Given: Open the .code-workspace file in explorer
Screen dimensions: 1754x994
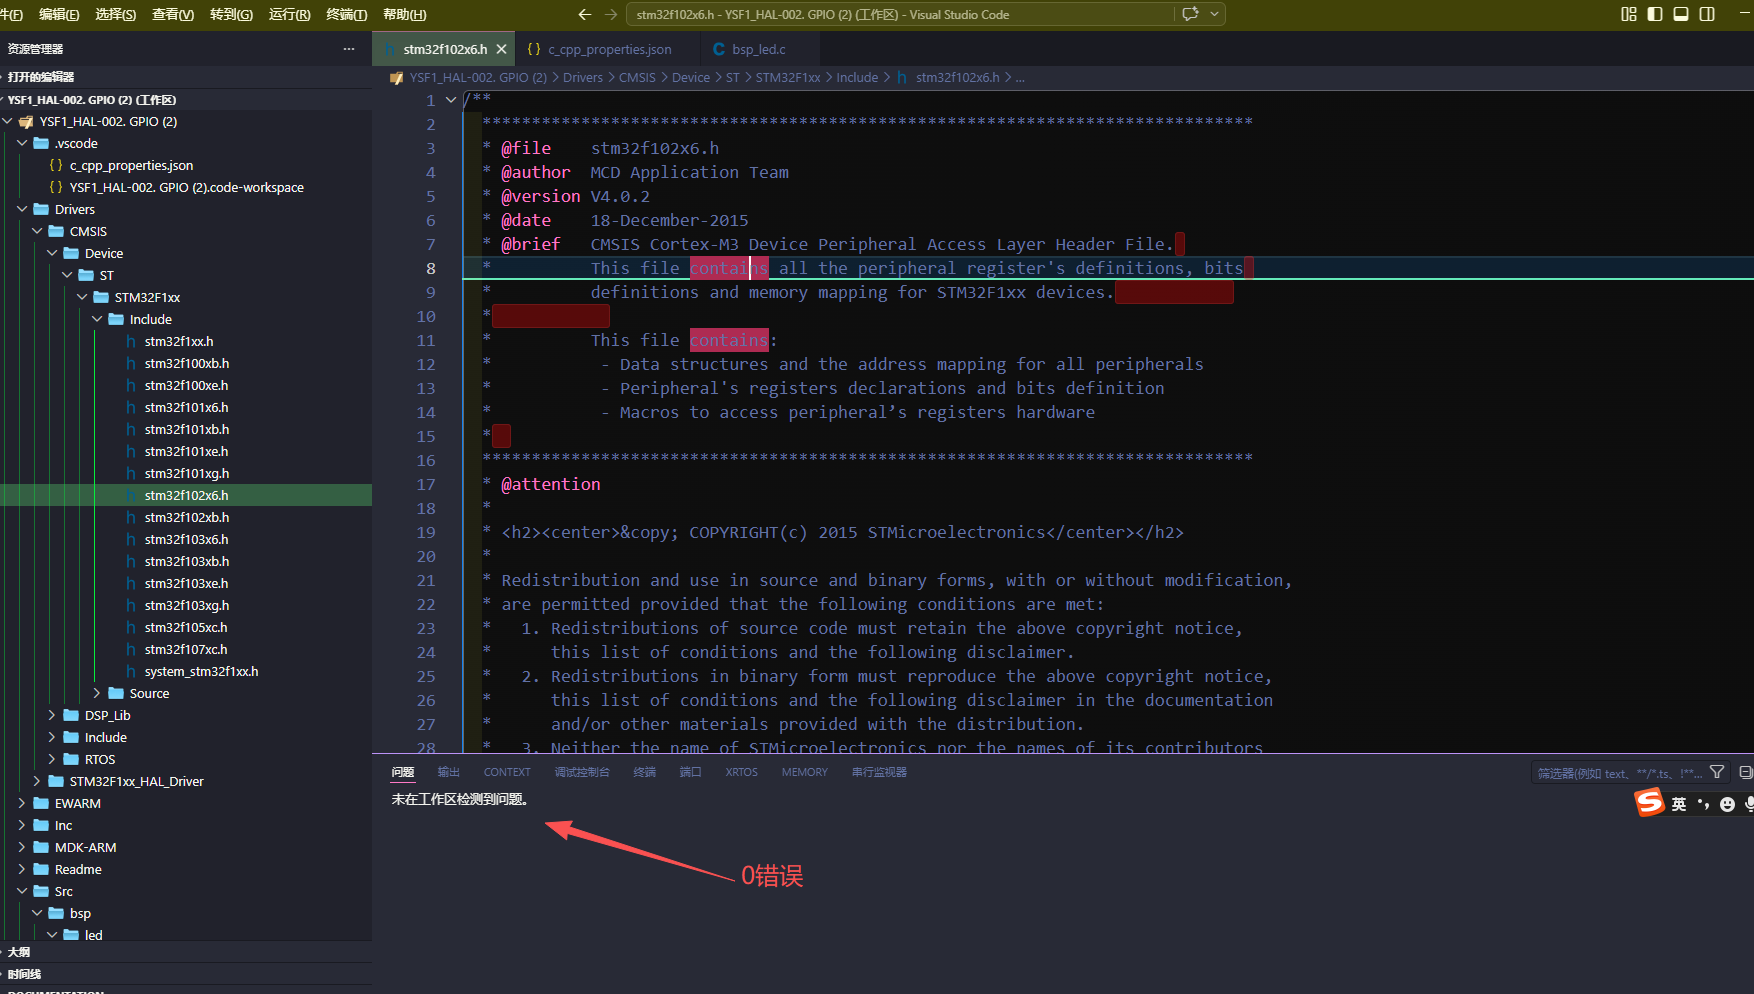Looking at the screenshot, I should (x=186, y=187).
